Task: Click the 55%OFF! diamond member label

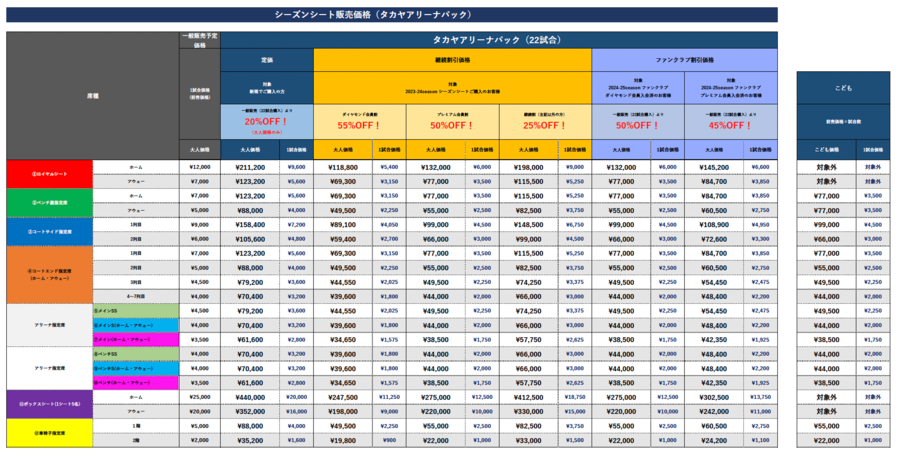Action: [x=360, y=127]
